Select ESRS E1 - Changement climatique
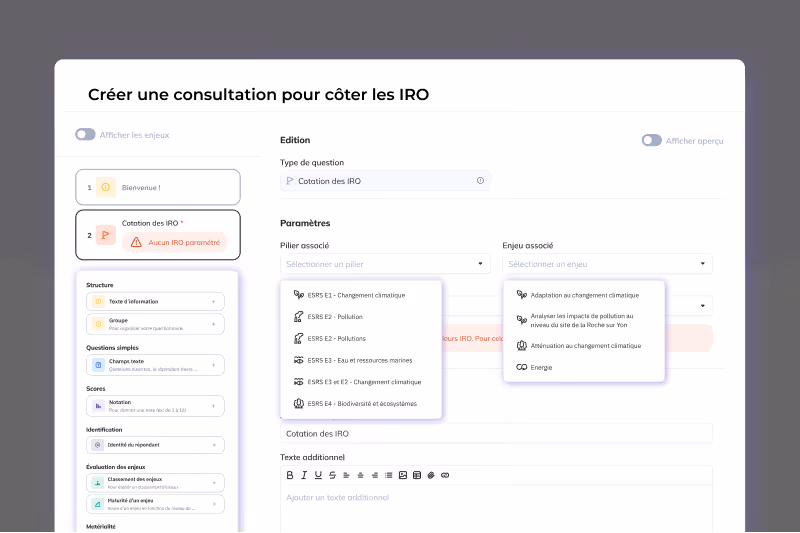 point(361,295)
